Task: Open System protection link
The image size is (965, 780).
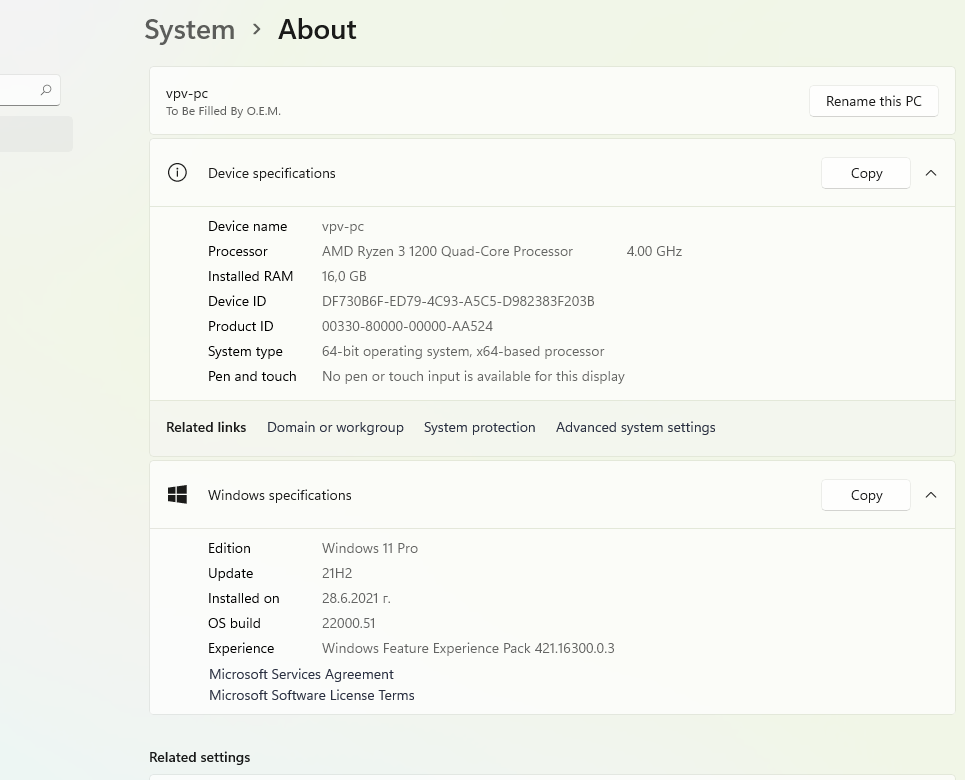Action: click(x=479, y=427)
